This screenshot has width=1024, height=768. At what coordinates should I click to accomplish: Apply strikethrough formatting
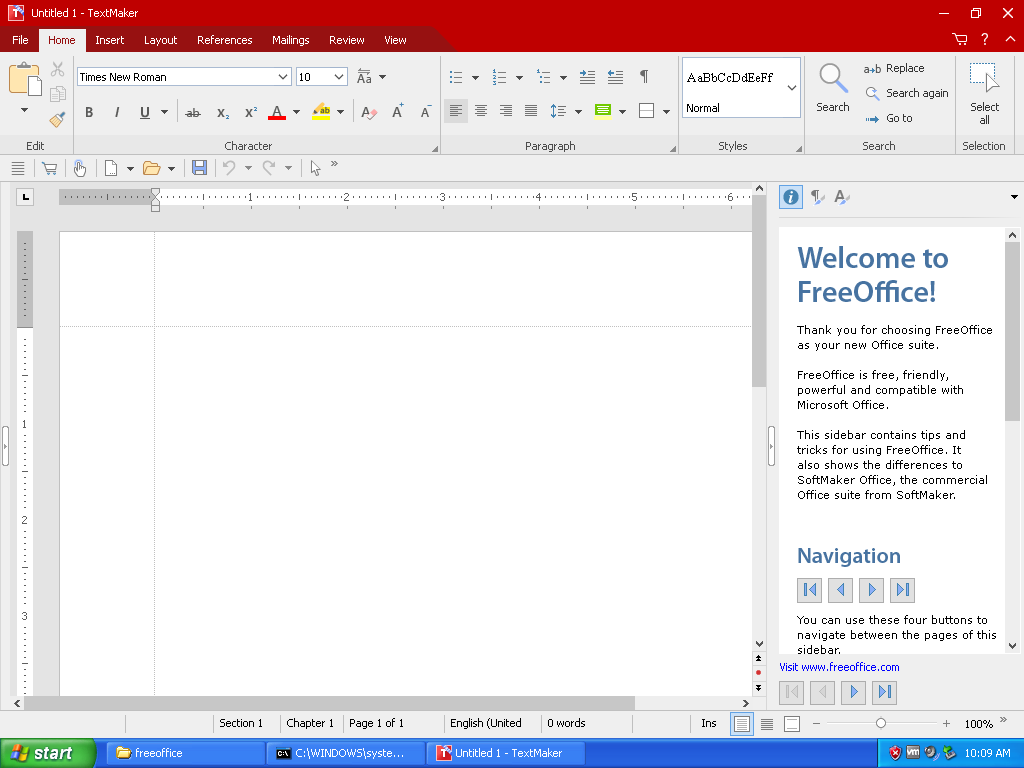(193, 112)
